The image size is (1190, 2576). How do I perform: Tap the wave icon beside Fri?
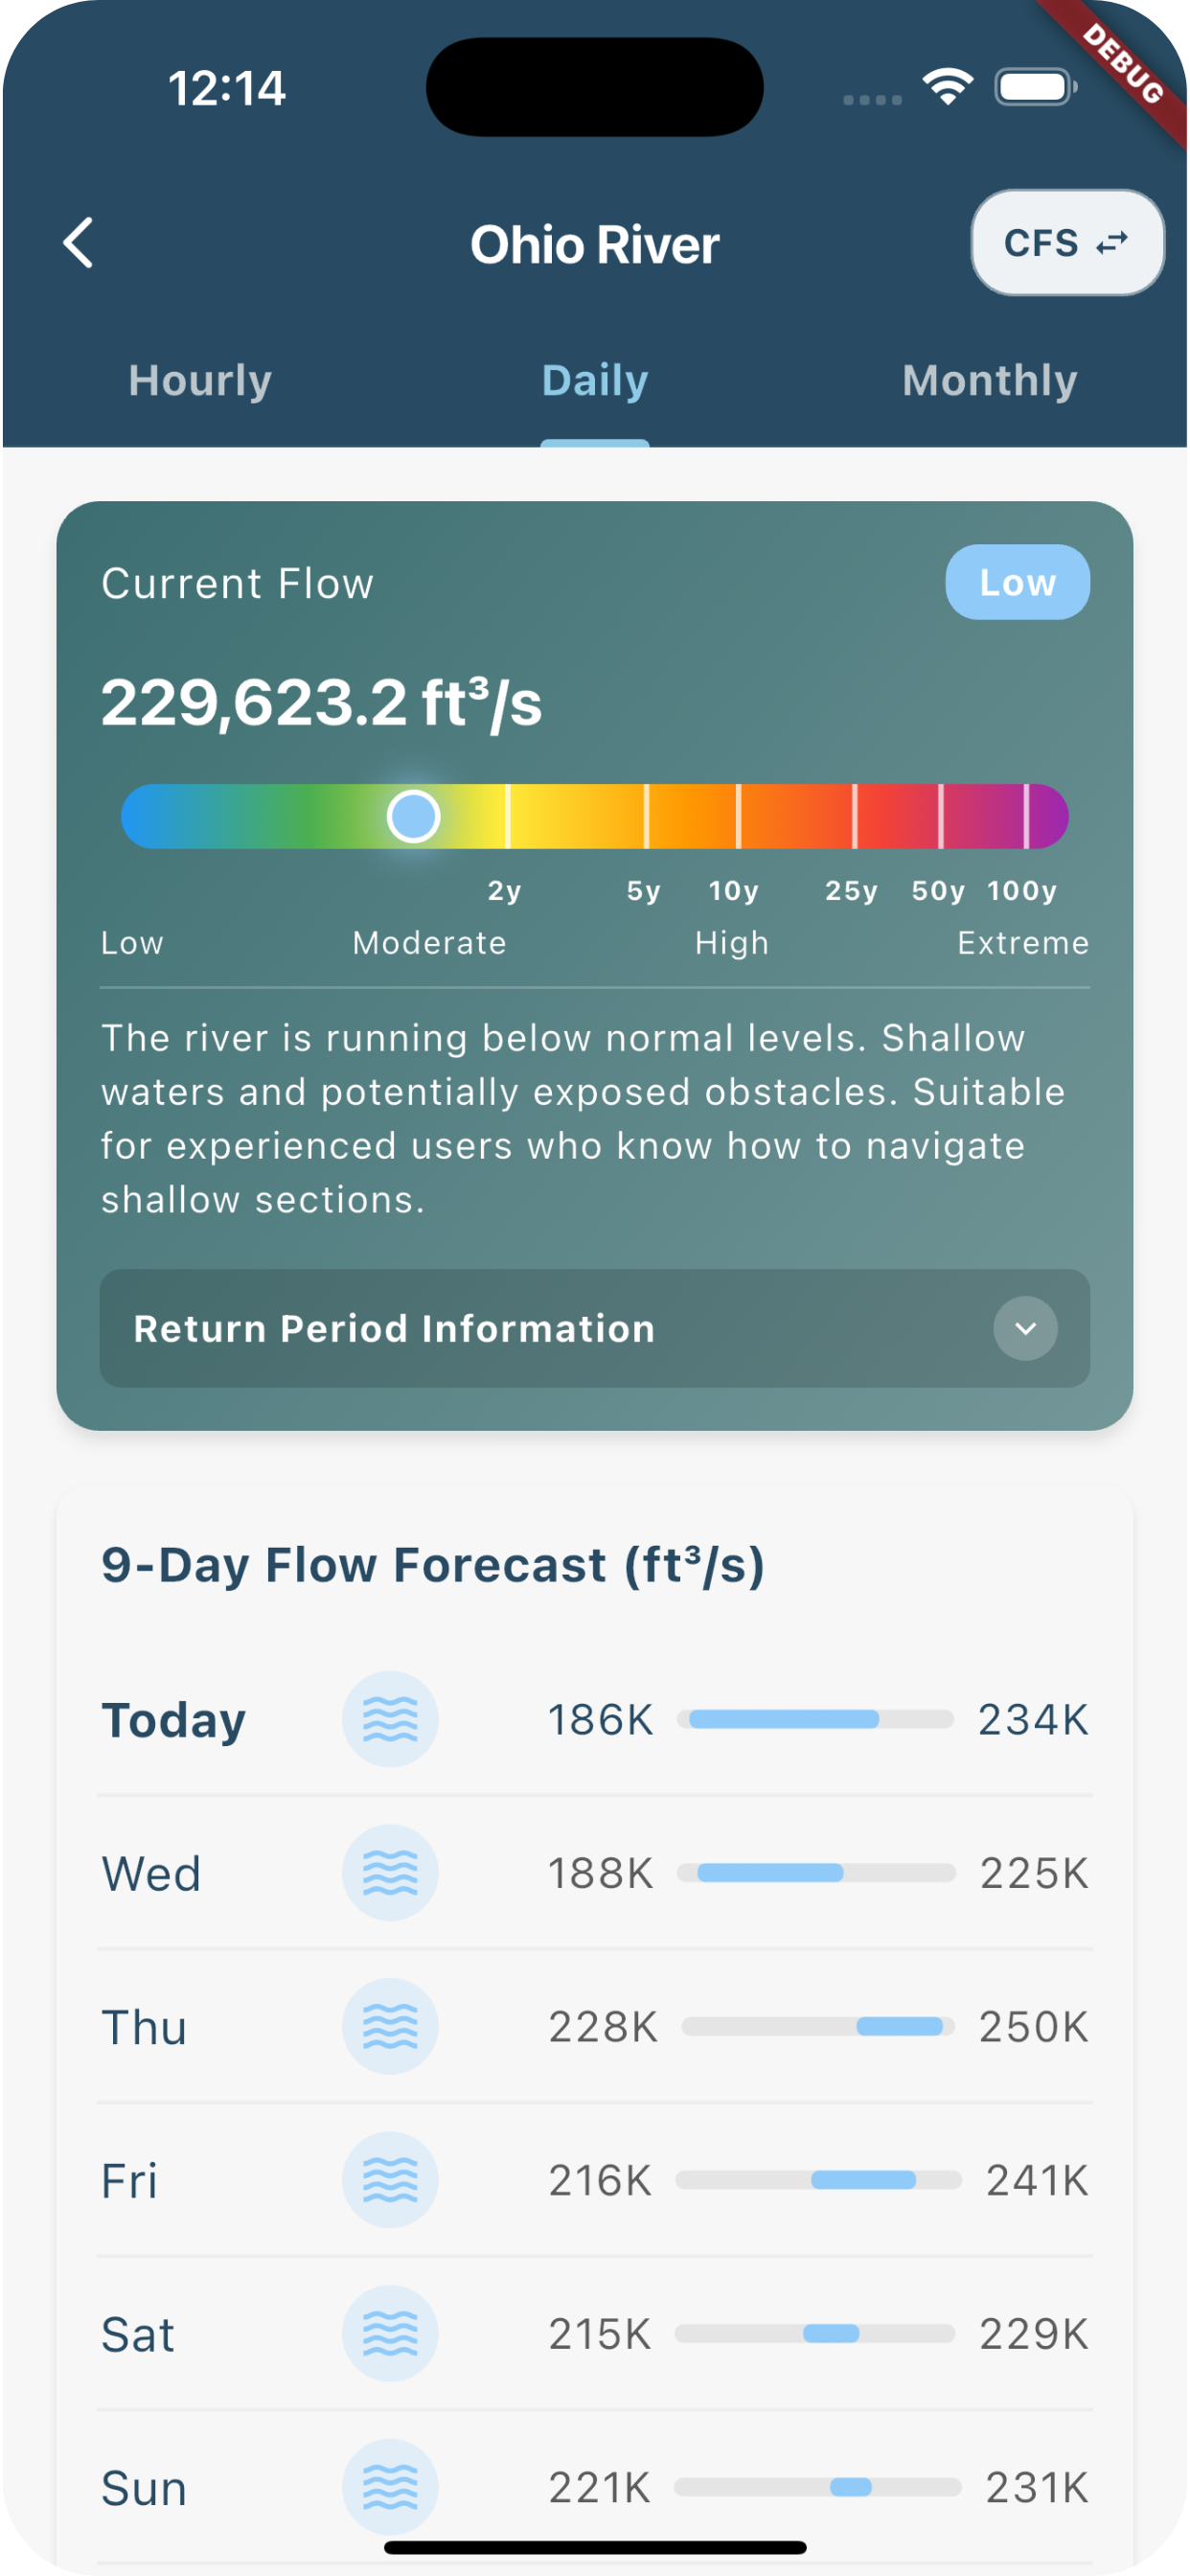click(390, 2180)
